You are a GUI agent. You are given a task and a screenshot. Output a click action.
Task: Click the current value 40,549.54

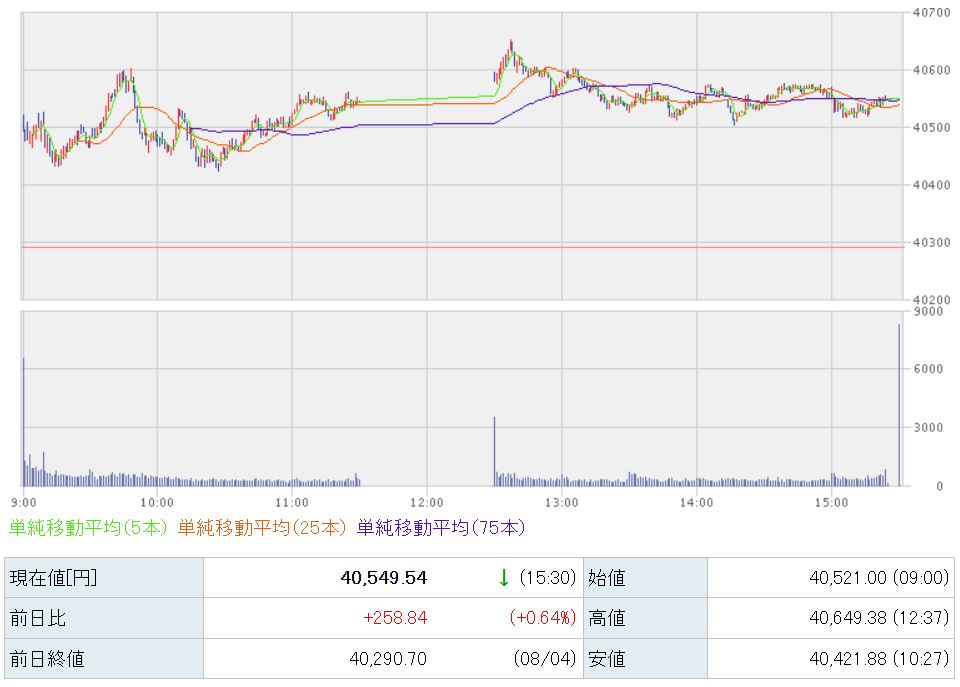(x=384, y=577)
